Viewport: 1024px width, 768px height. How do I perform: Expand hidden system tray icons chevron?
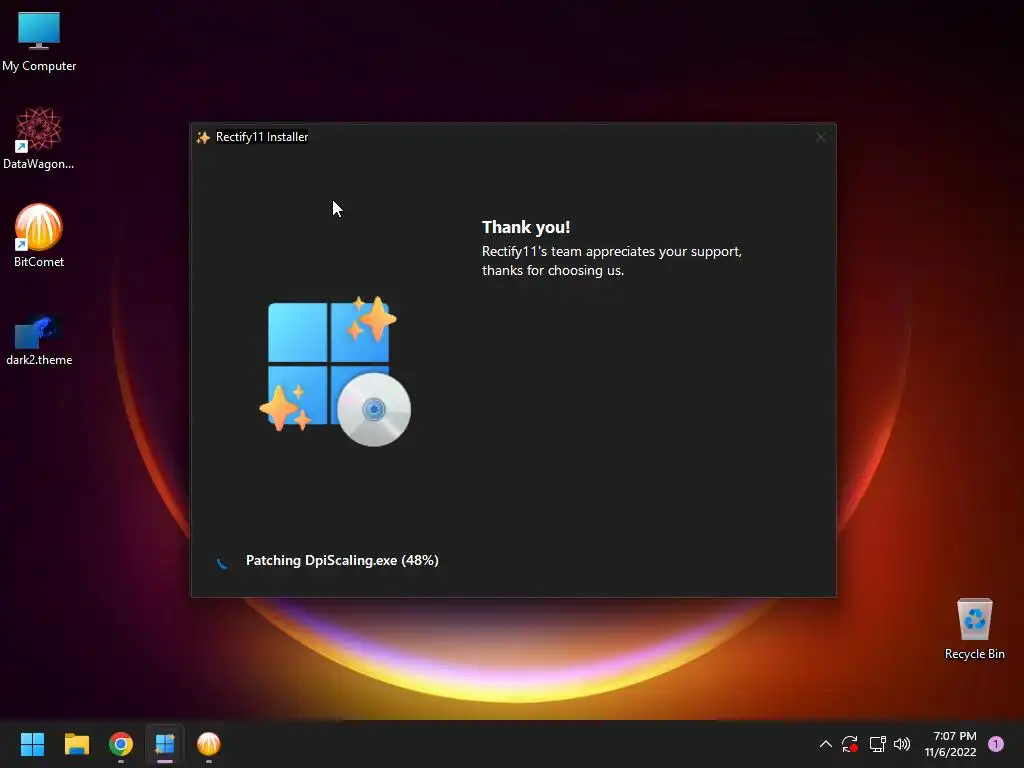[825, 744]
